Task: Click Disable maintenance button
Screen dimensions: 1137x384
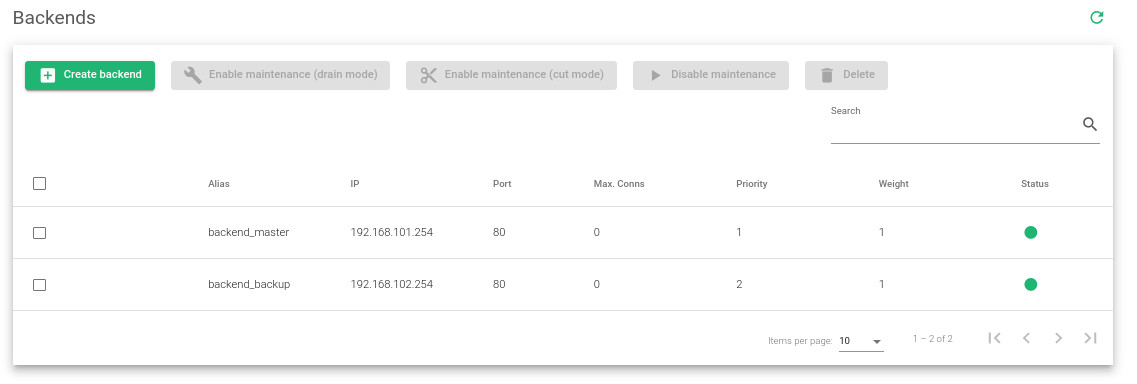Action: pyautogui.click(x=711, y=75)
